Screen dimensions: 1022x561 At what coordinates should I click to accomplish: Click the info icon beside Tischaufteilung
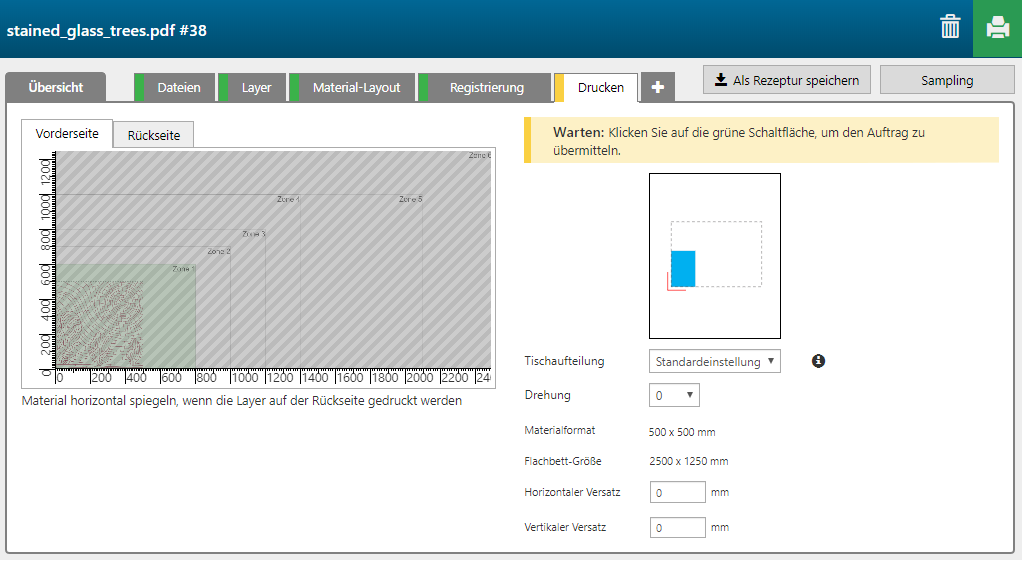818,361
